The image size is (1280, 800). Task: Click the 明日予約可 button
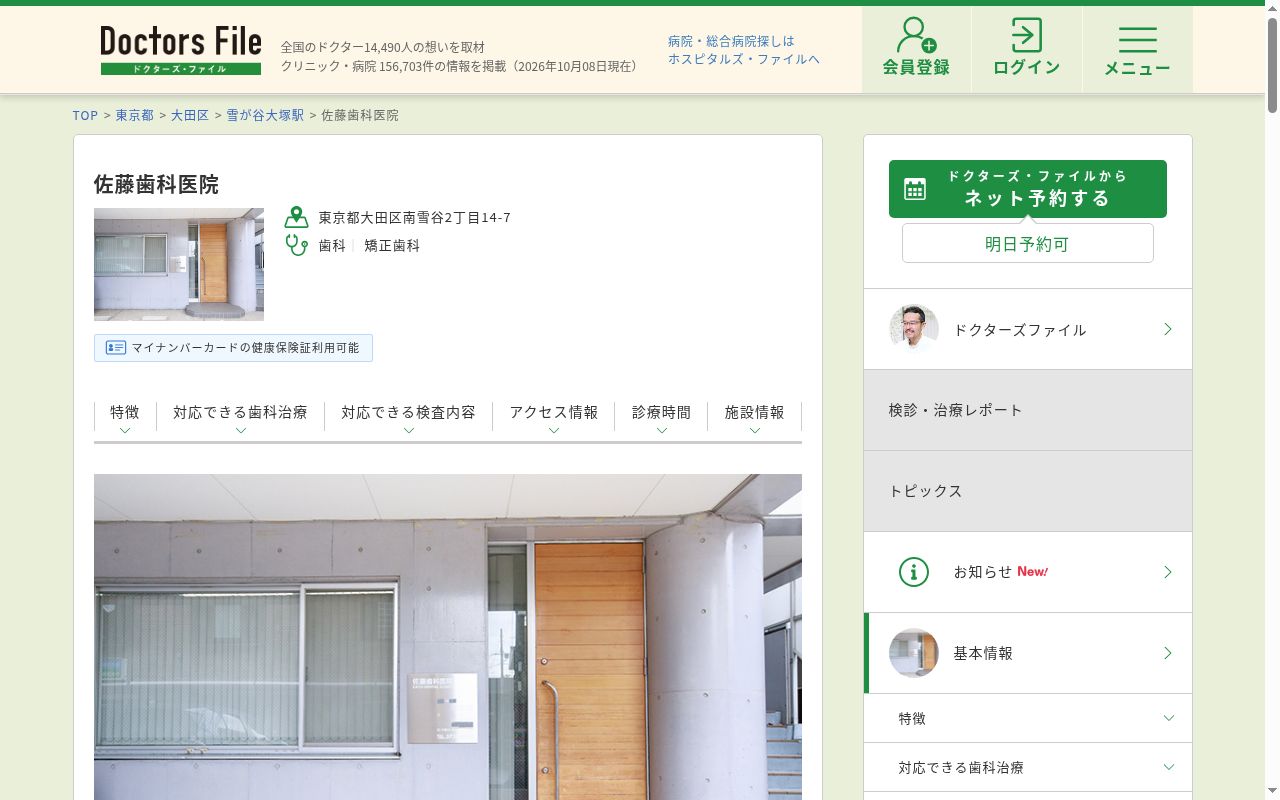[1028, 243]
